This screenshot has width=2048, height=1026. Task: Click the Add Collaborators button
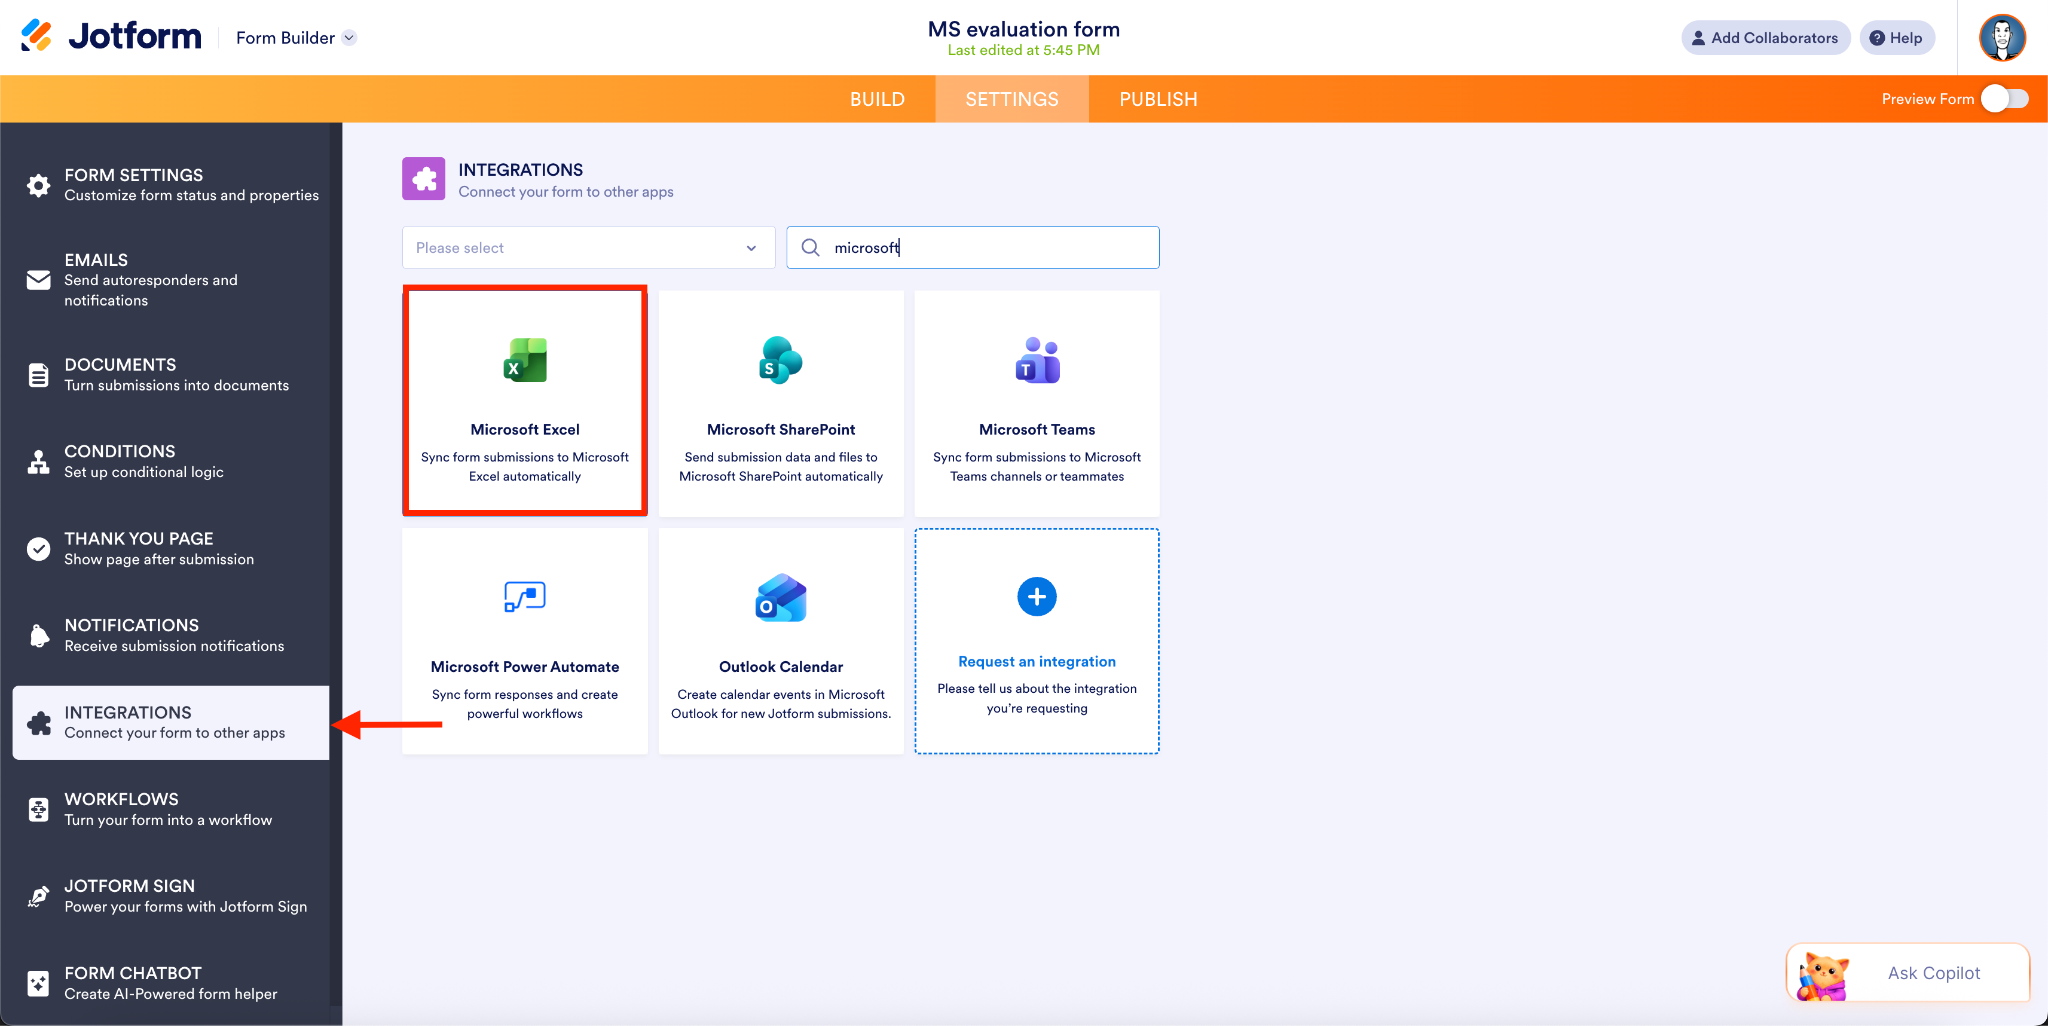(x=1764, y=37)
